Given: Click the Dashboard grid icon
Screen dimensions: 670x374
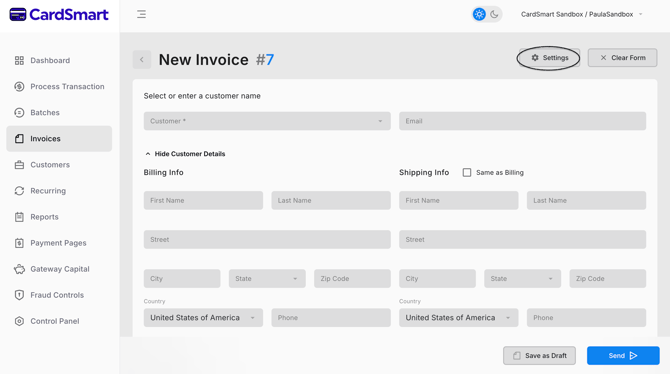Looking at the screenshot, I should coord(19,60).
